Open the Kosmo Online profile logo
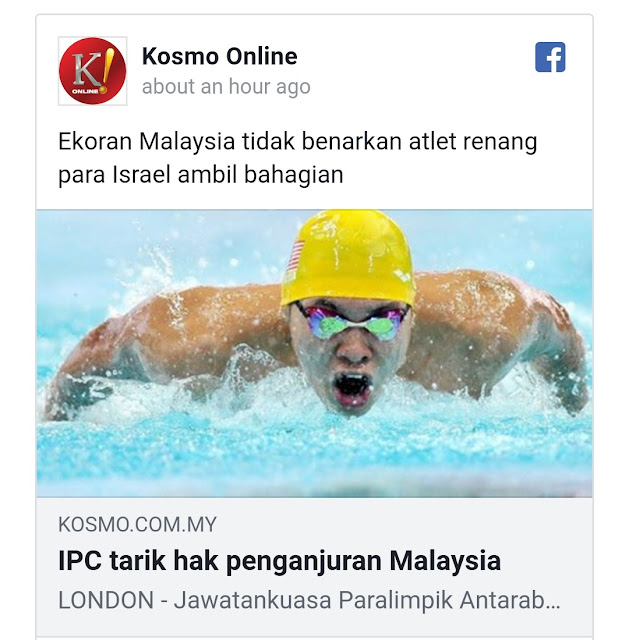 click(92, 71)
